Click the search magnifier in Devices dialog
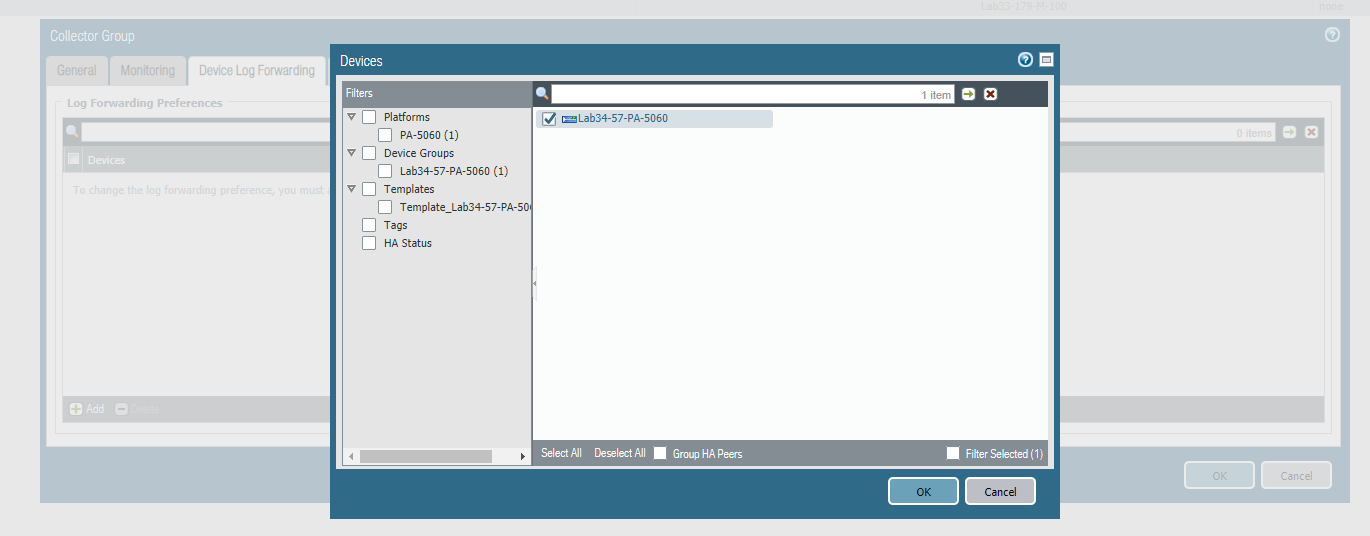Screen dimensions: 1370x536 point(542,94)
